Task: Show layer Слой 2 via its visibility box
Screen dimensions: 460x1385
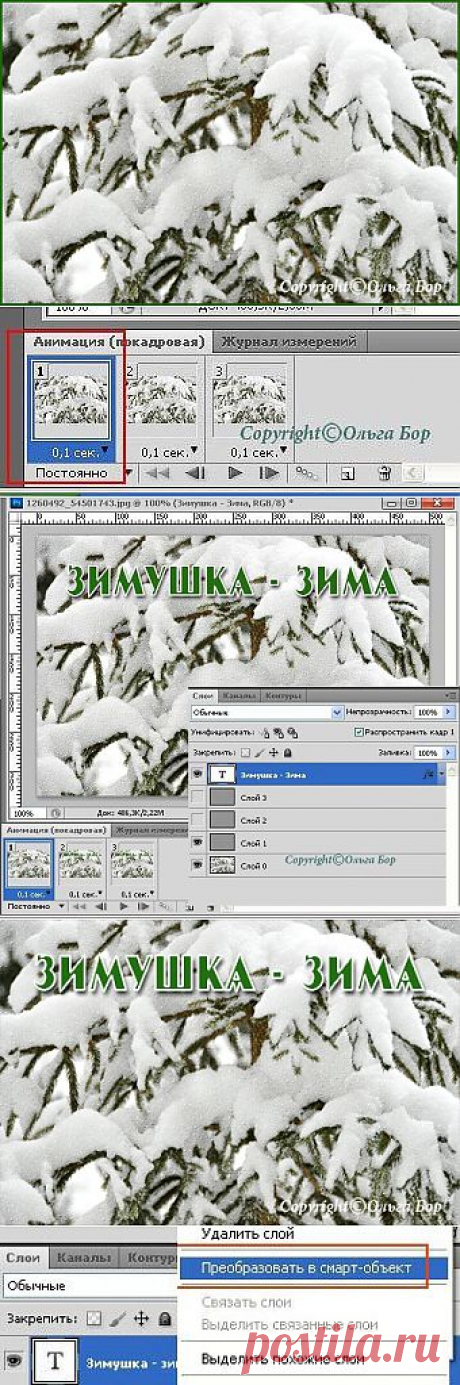Action: point(198,820)
